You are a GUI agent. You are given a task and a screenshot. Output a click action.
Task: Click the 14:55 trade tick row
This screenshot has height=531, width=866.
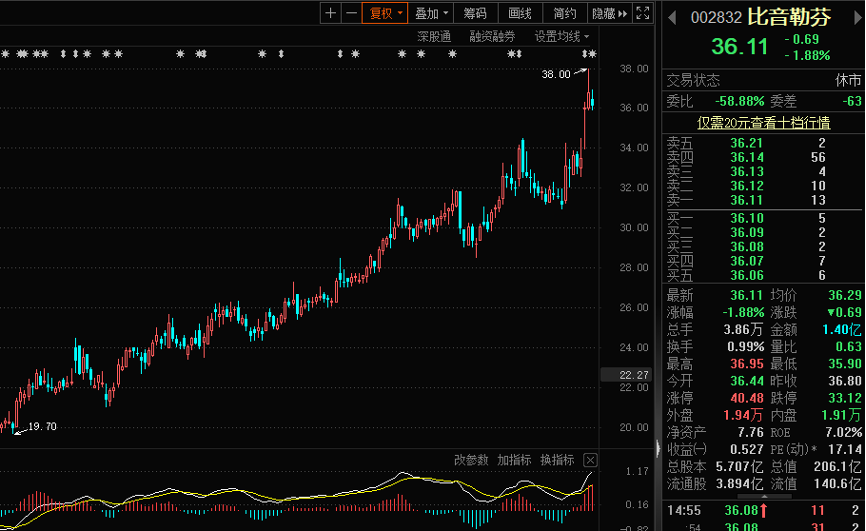763,511
